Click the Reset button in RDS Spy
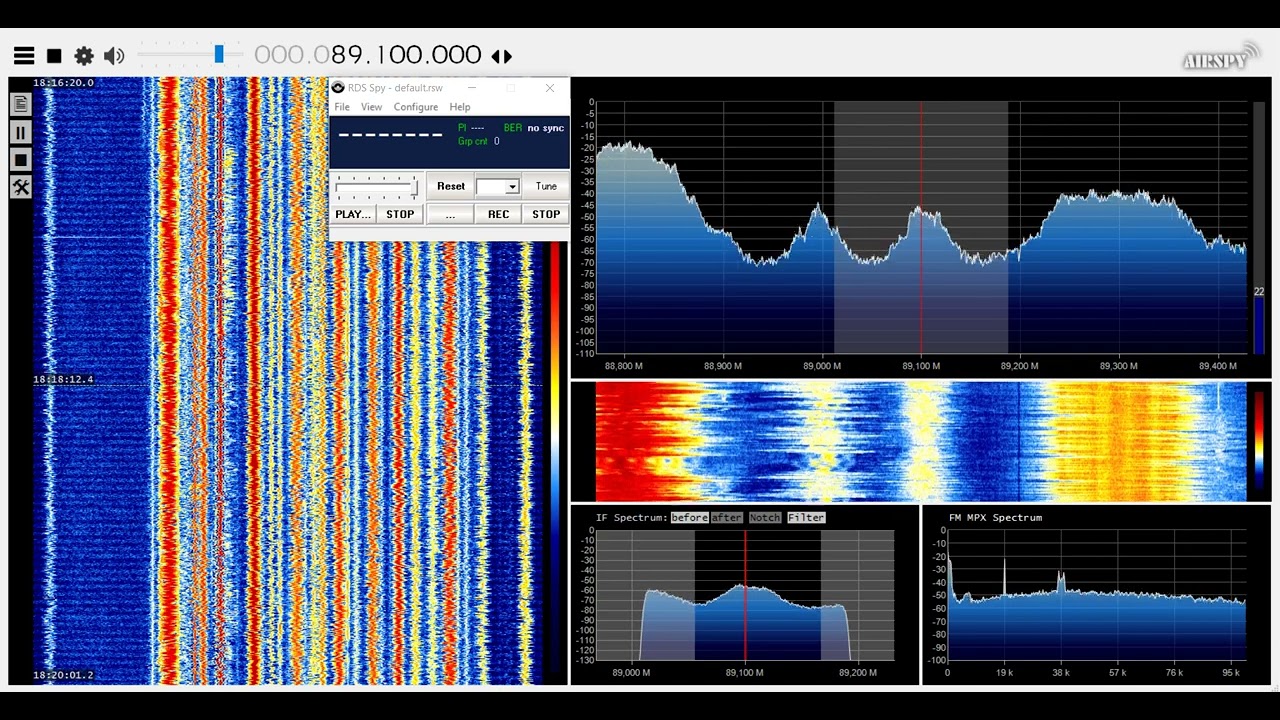The height and width of the screenshot is (720, 1280). tap(450, 186)
